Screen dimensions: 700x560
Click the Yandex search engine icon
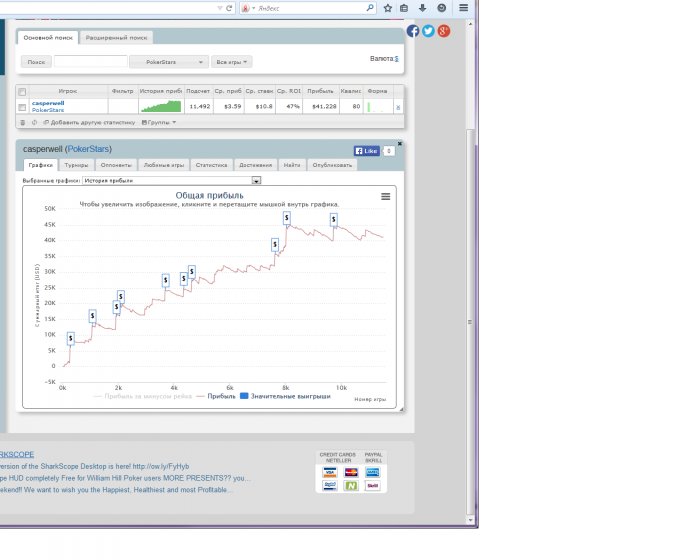point(246,8)
